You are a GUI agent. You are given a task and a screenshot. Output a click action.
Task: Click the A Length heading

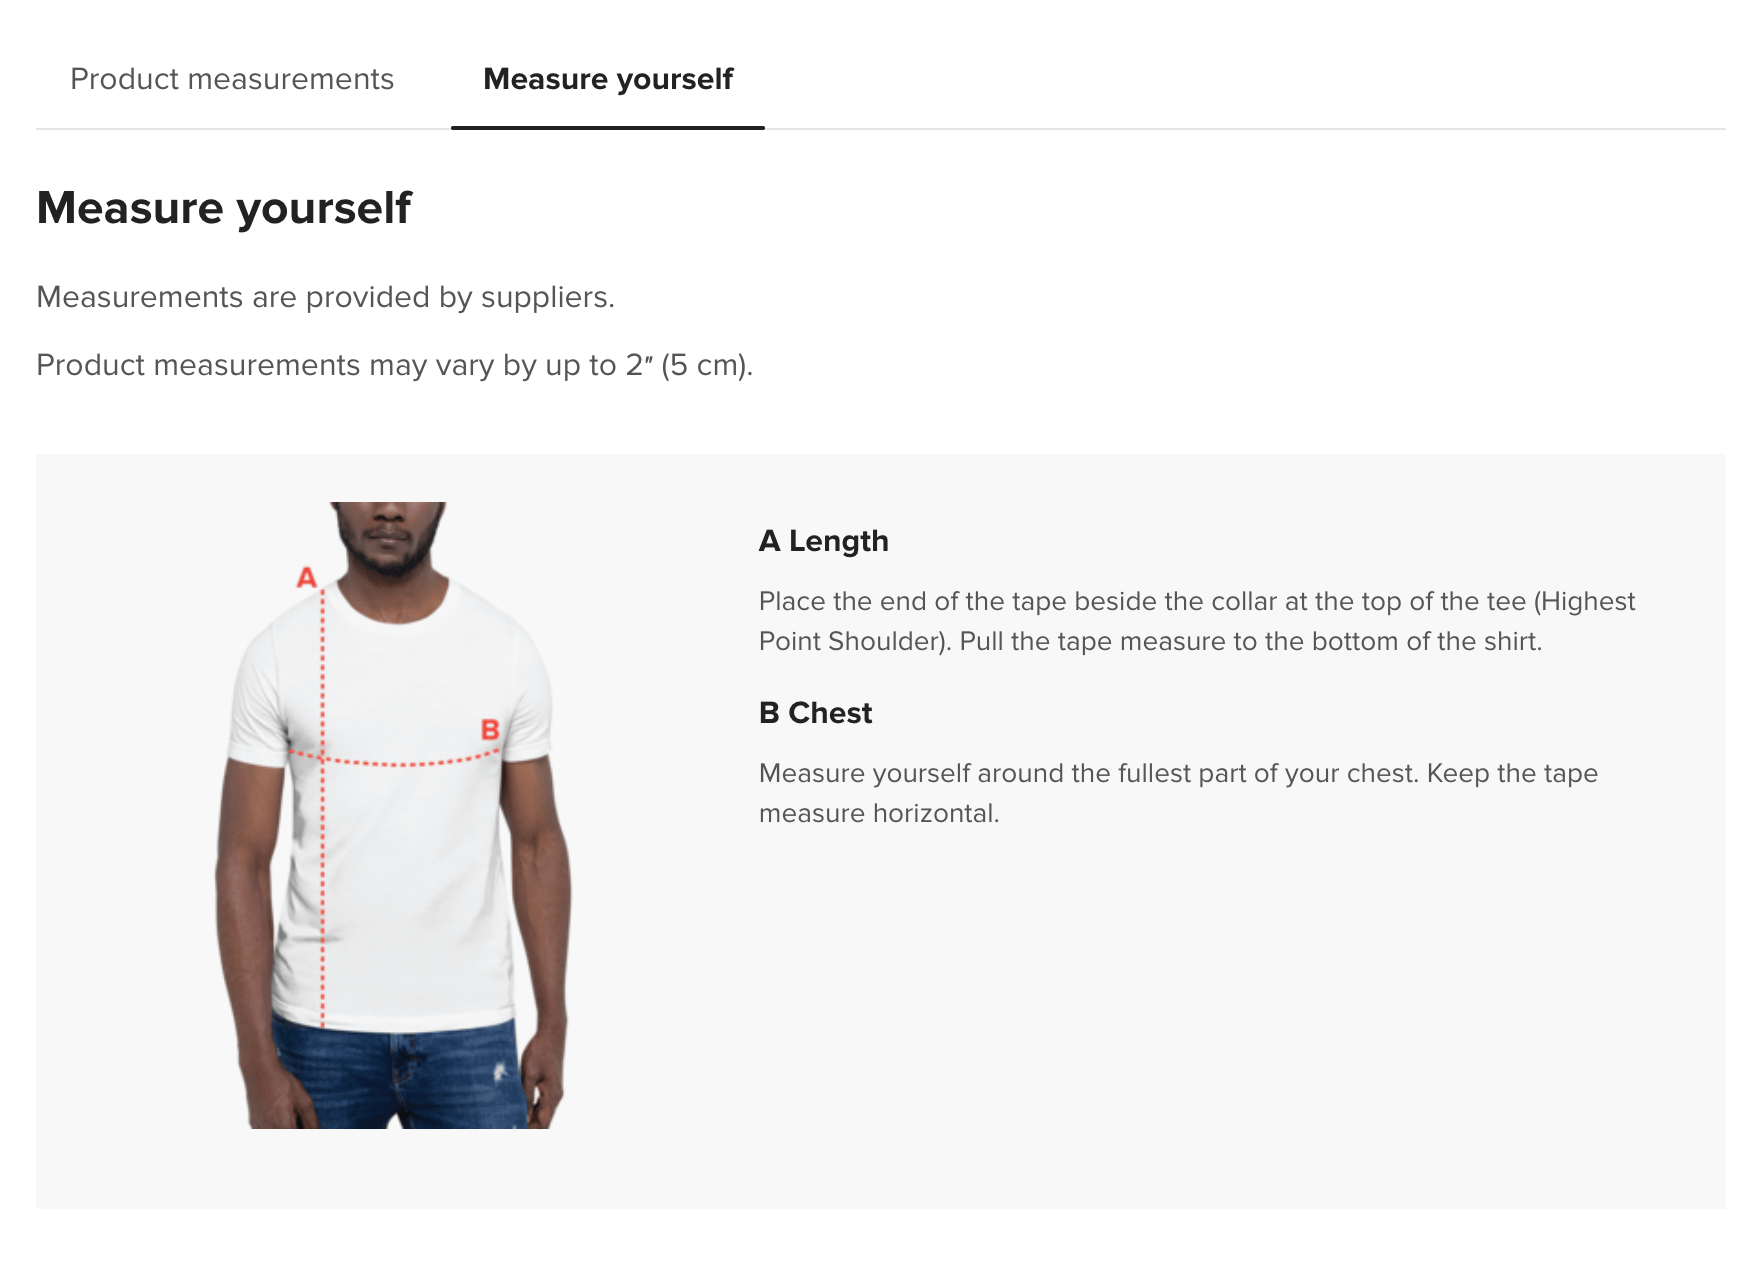coord(823,541)
